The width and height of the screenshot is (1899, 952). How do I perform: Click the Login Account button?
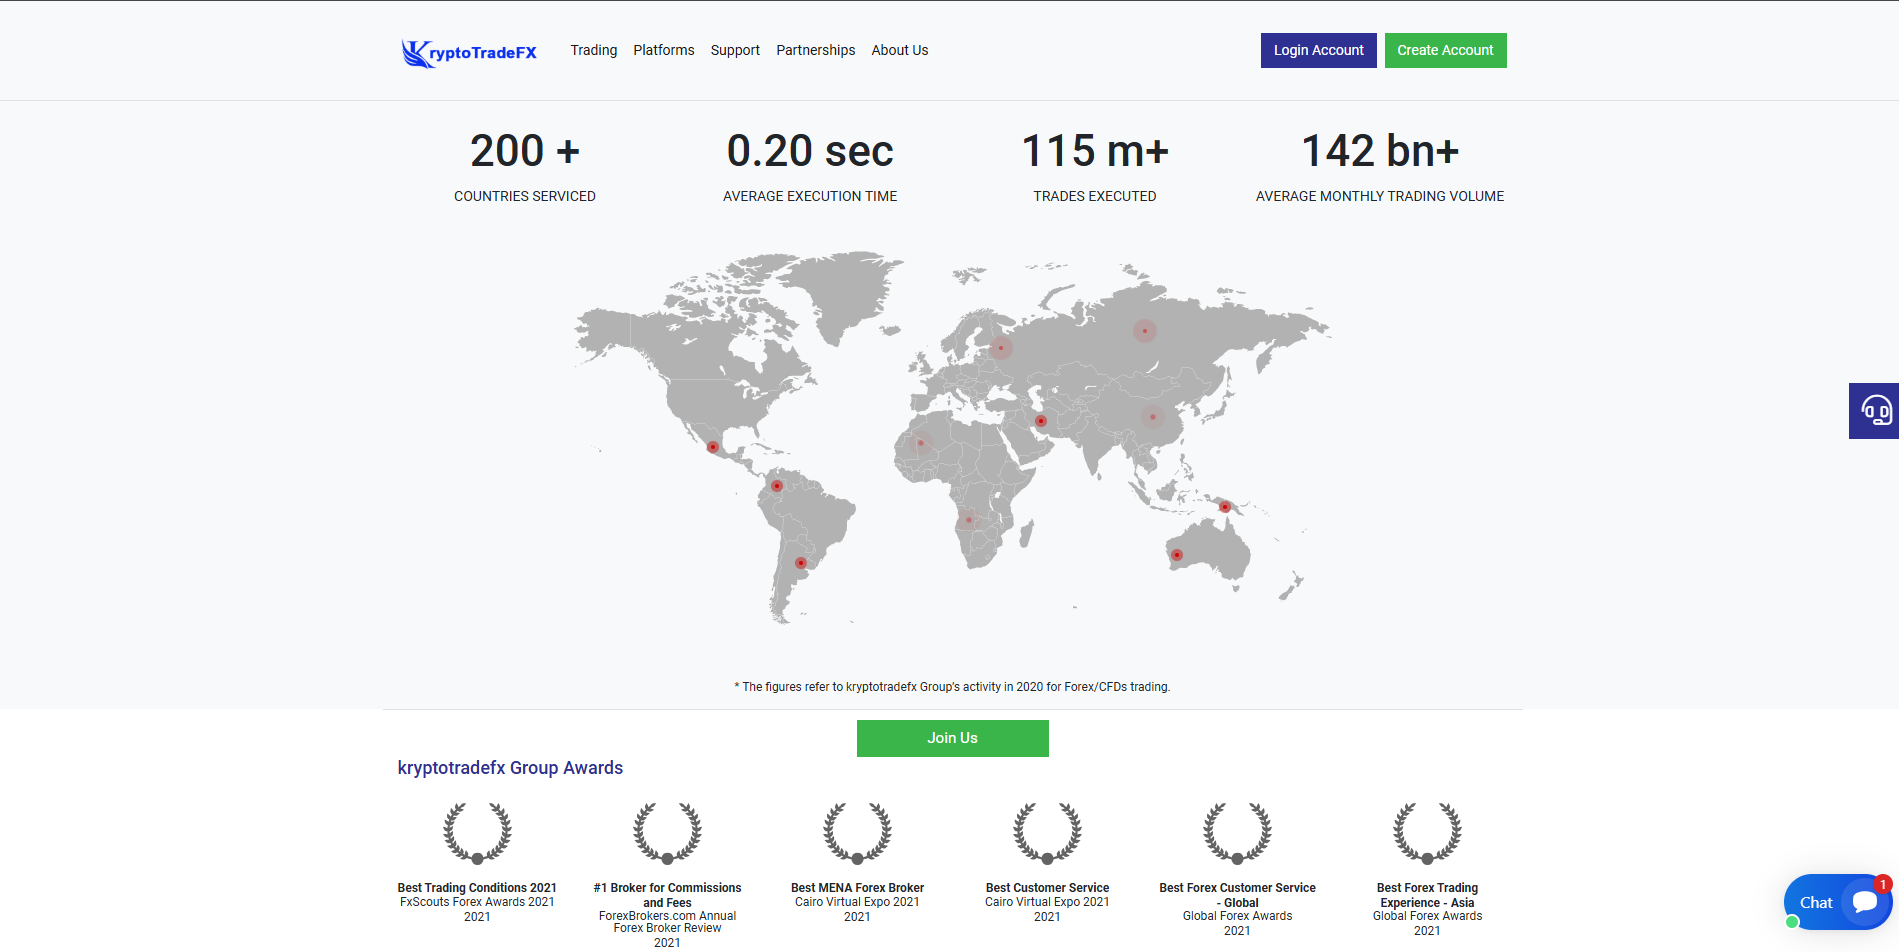click(1318, 50)
